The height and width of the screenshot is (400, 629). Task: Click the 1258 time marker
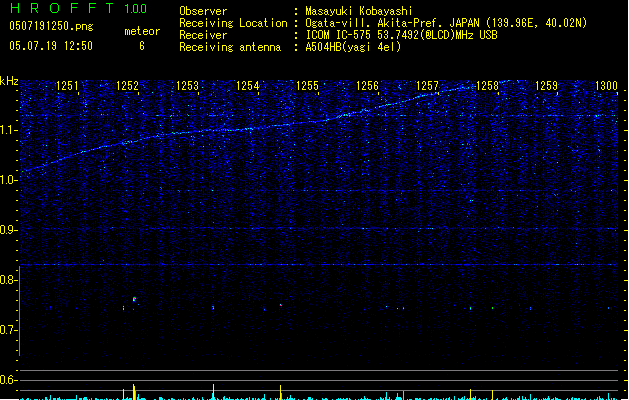(487, 87)
